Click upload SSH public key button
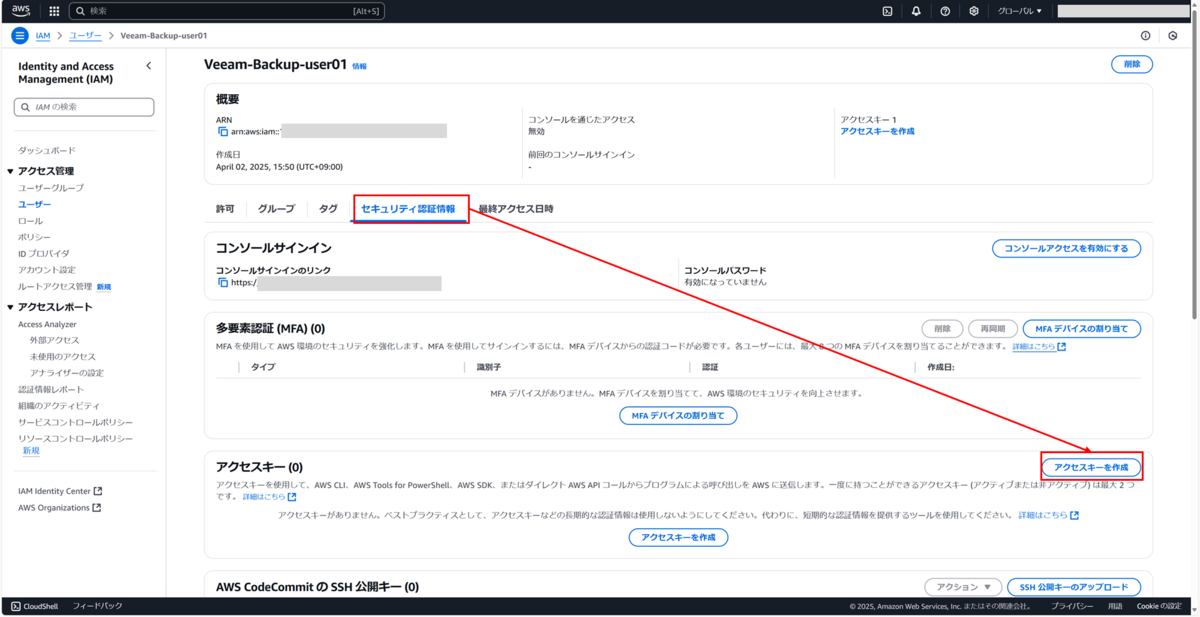 pyautogui.click(x=1073, y=587)
